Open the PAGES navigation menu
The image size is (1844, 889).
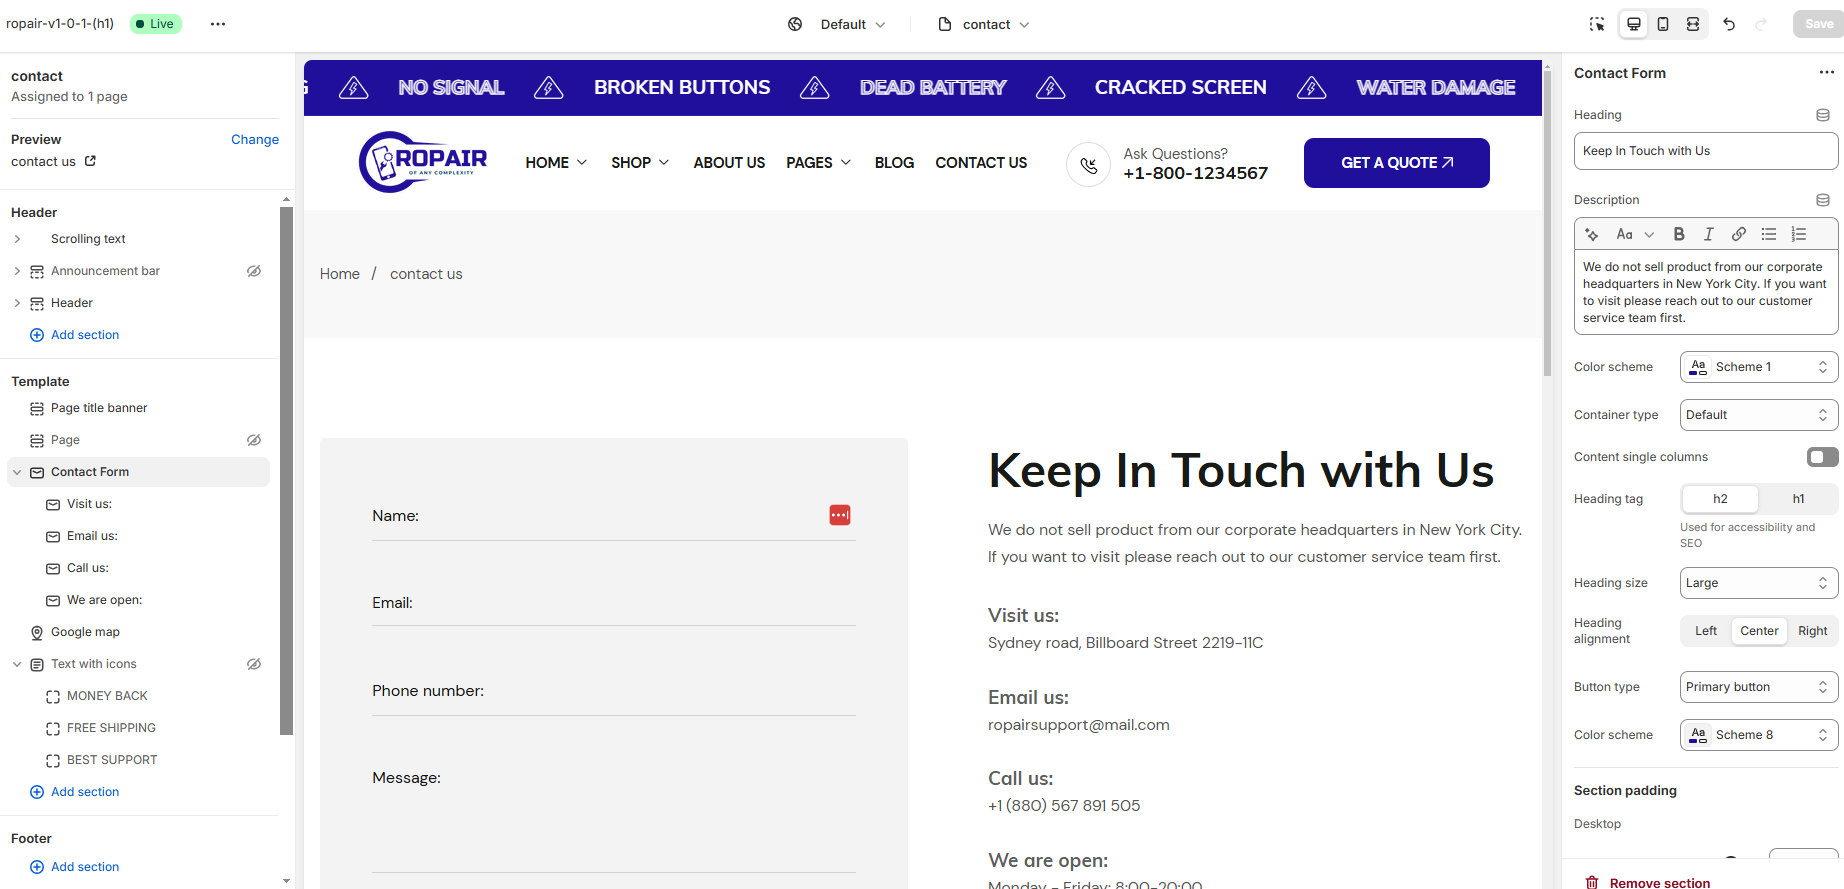[818, 163]
